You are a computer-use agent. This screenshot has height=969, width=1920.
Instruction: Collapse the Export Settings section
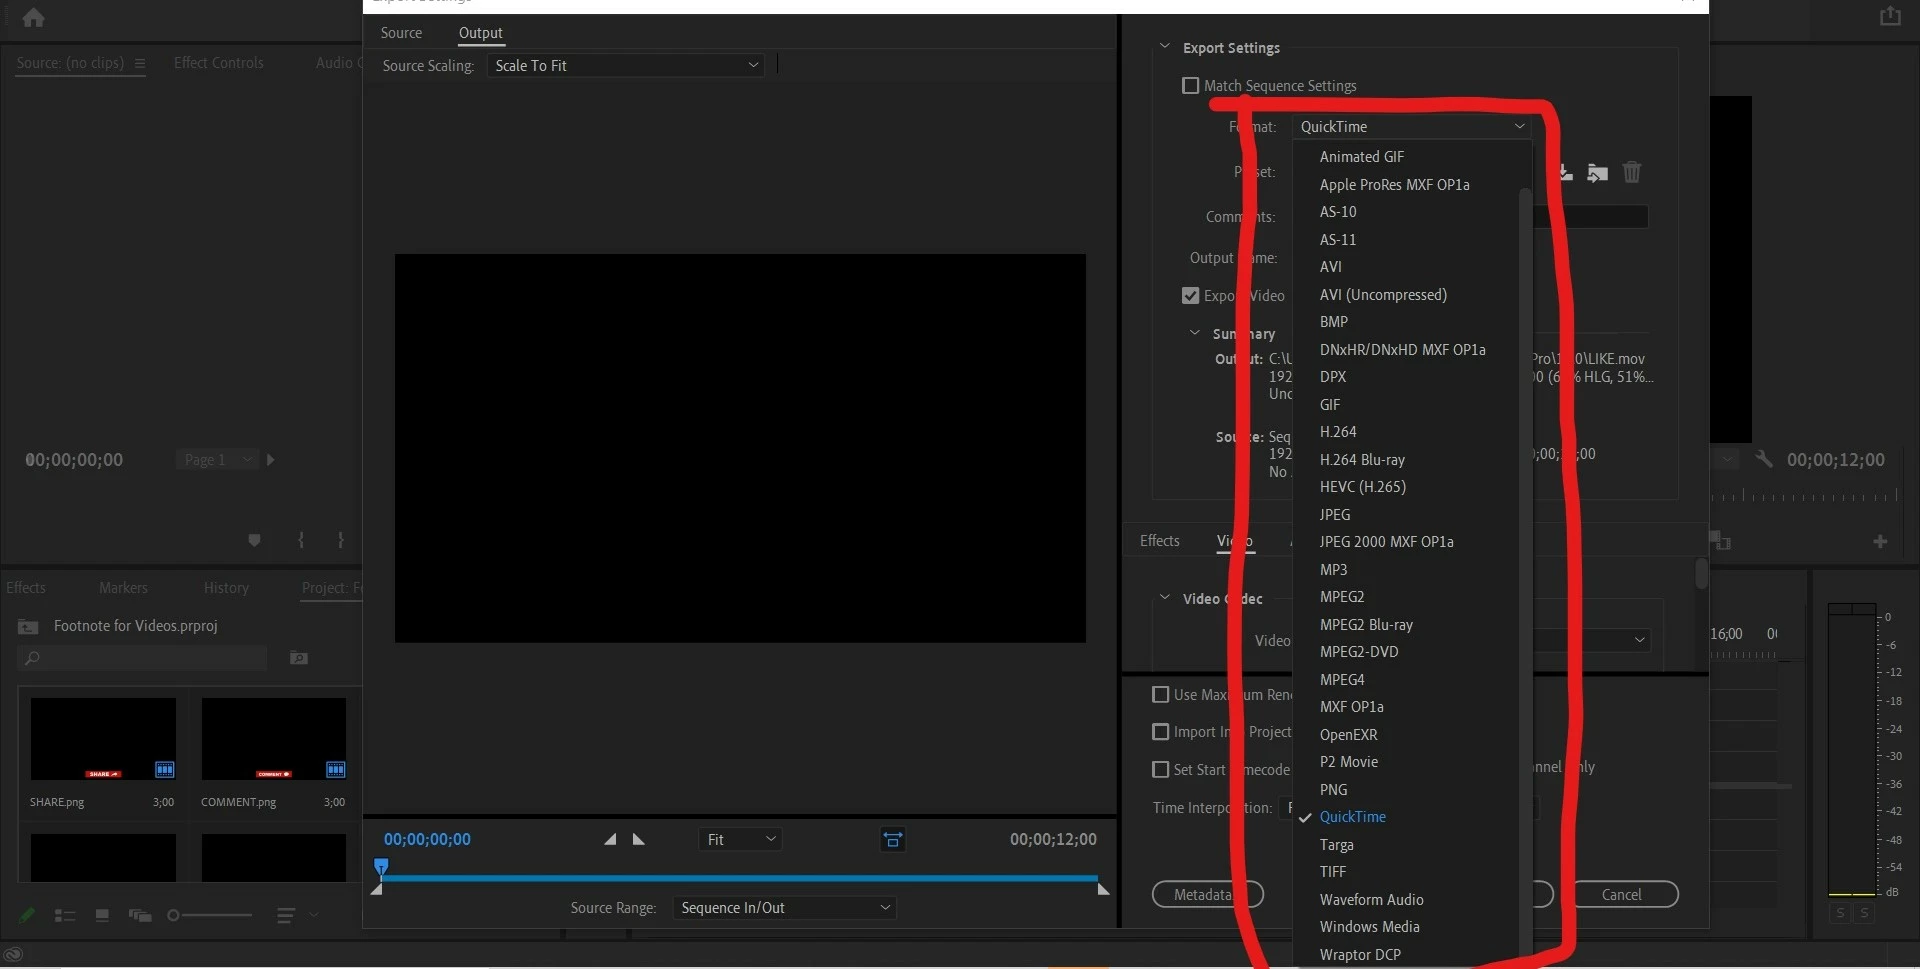tap(1164, 47)
